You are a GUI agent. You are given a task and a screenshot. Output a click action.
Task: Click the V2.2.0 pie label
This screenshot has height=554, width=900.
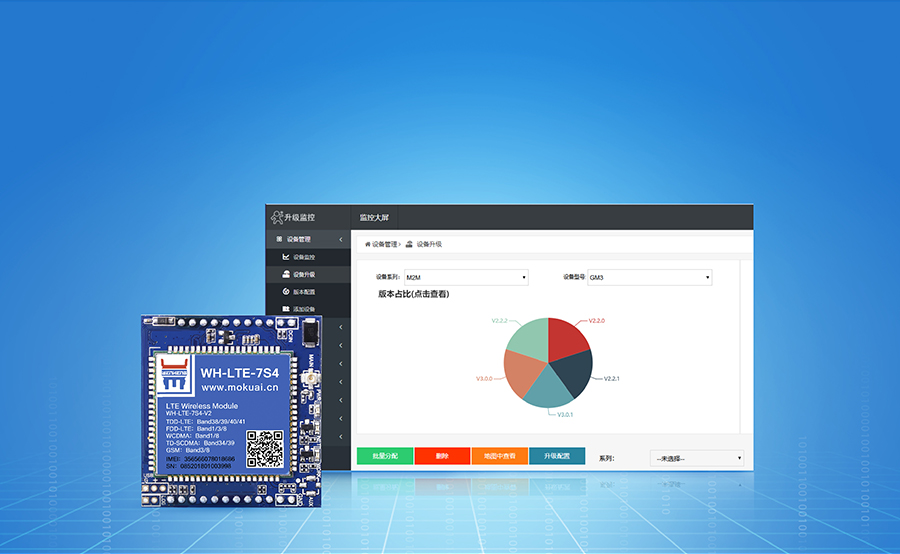[596, 321]
